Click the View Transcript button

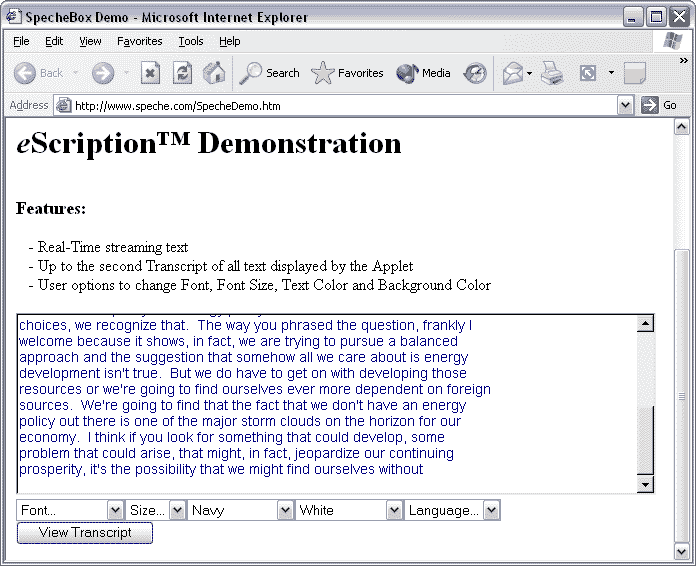(x=85, y=533)
